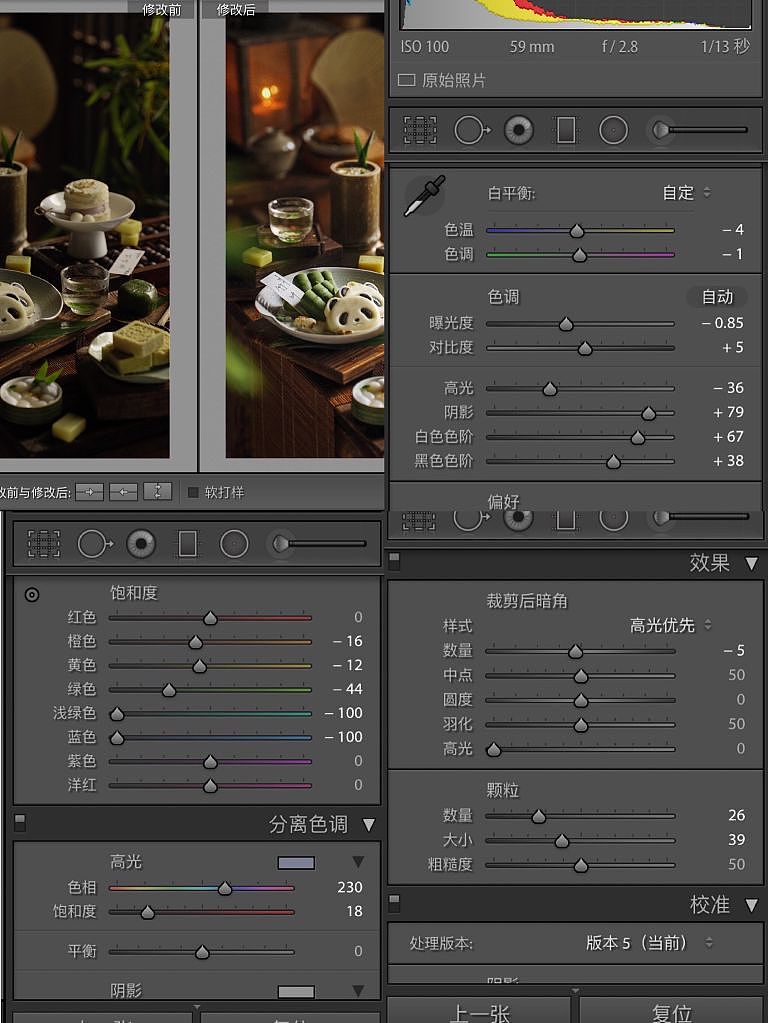
Task: Select the adjustment brush tool below the histogram
Action: pyautogui.click(x=699, y=130)
